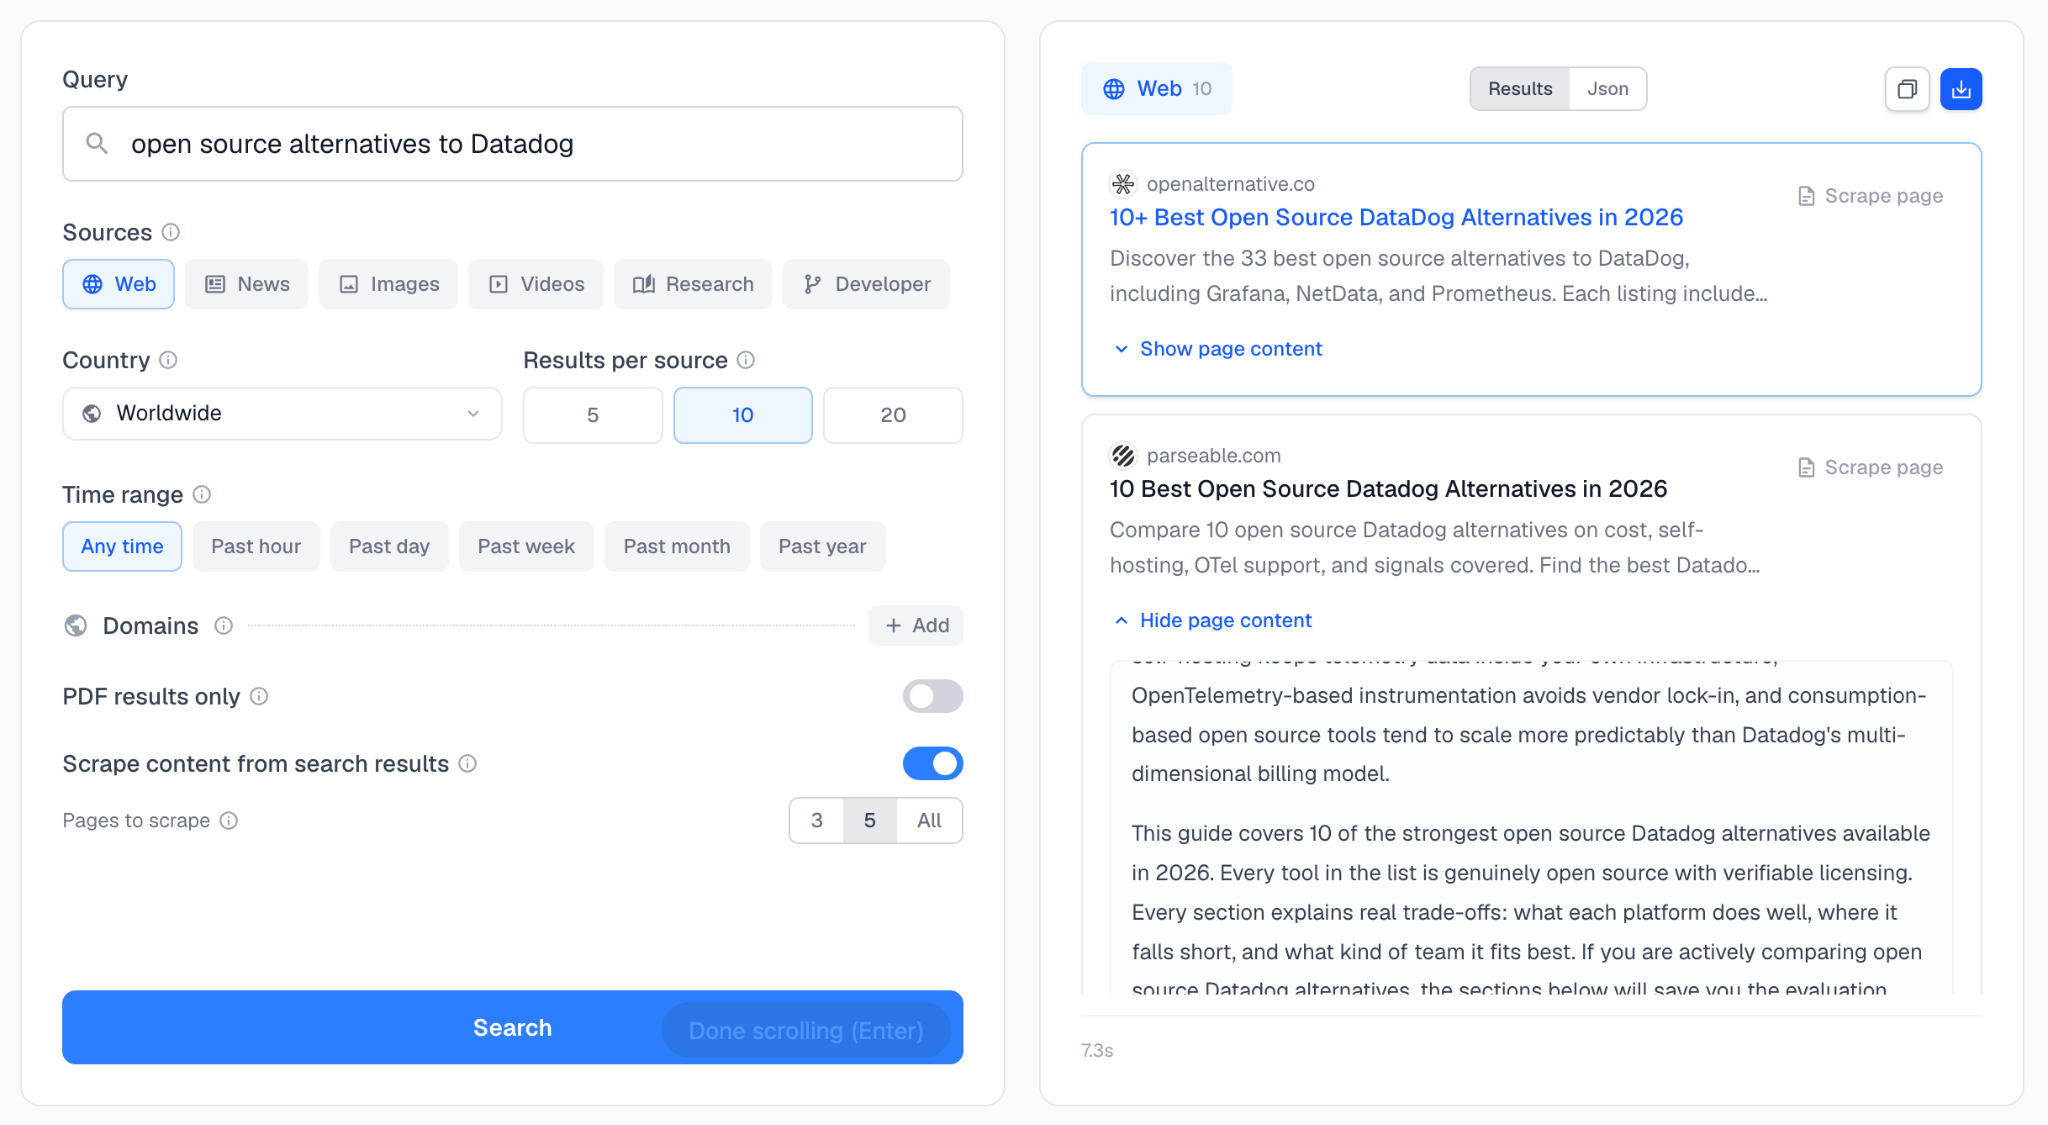Click the Query search input field
Screen dimensions: 2048x1125
[x=512, y=144]
